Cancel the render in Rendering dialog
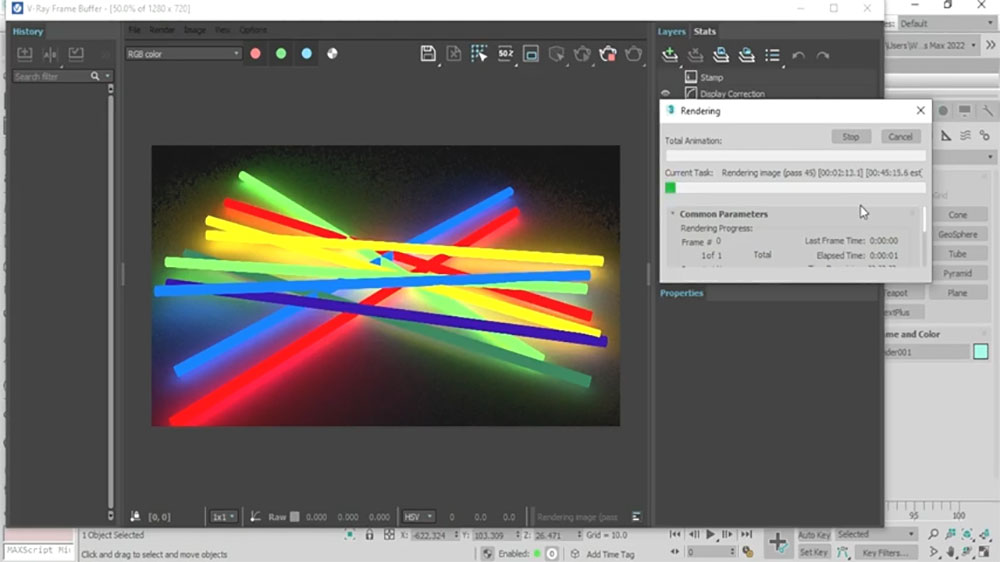This screenshot has height=562, width=1000. click(x=901, y=137)
